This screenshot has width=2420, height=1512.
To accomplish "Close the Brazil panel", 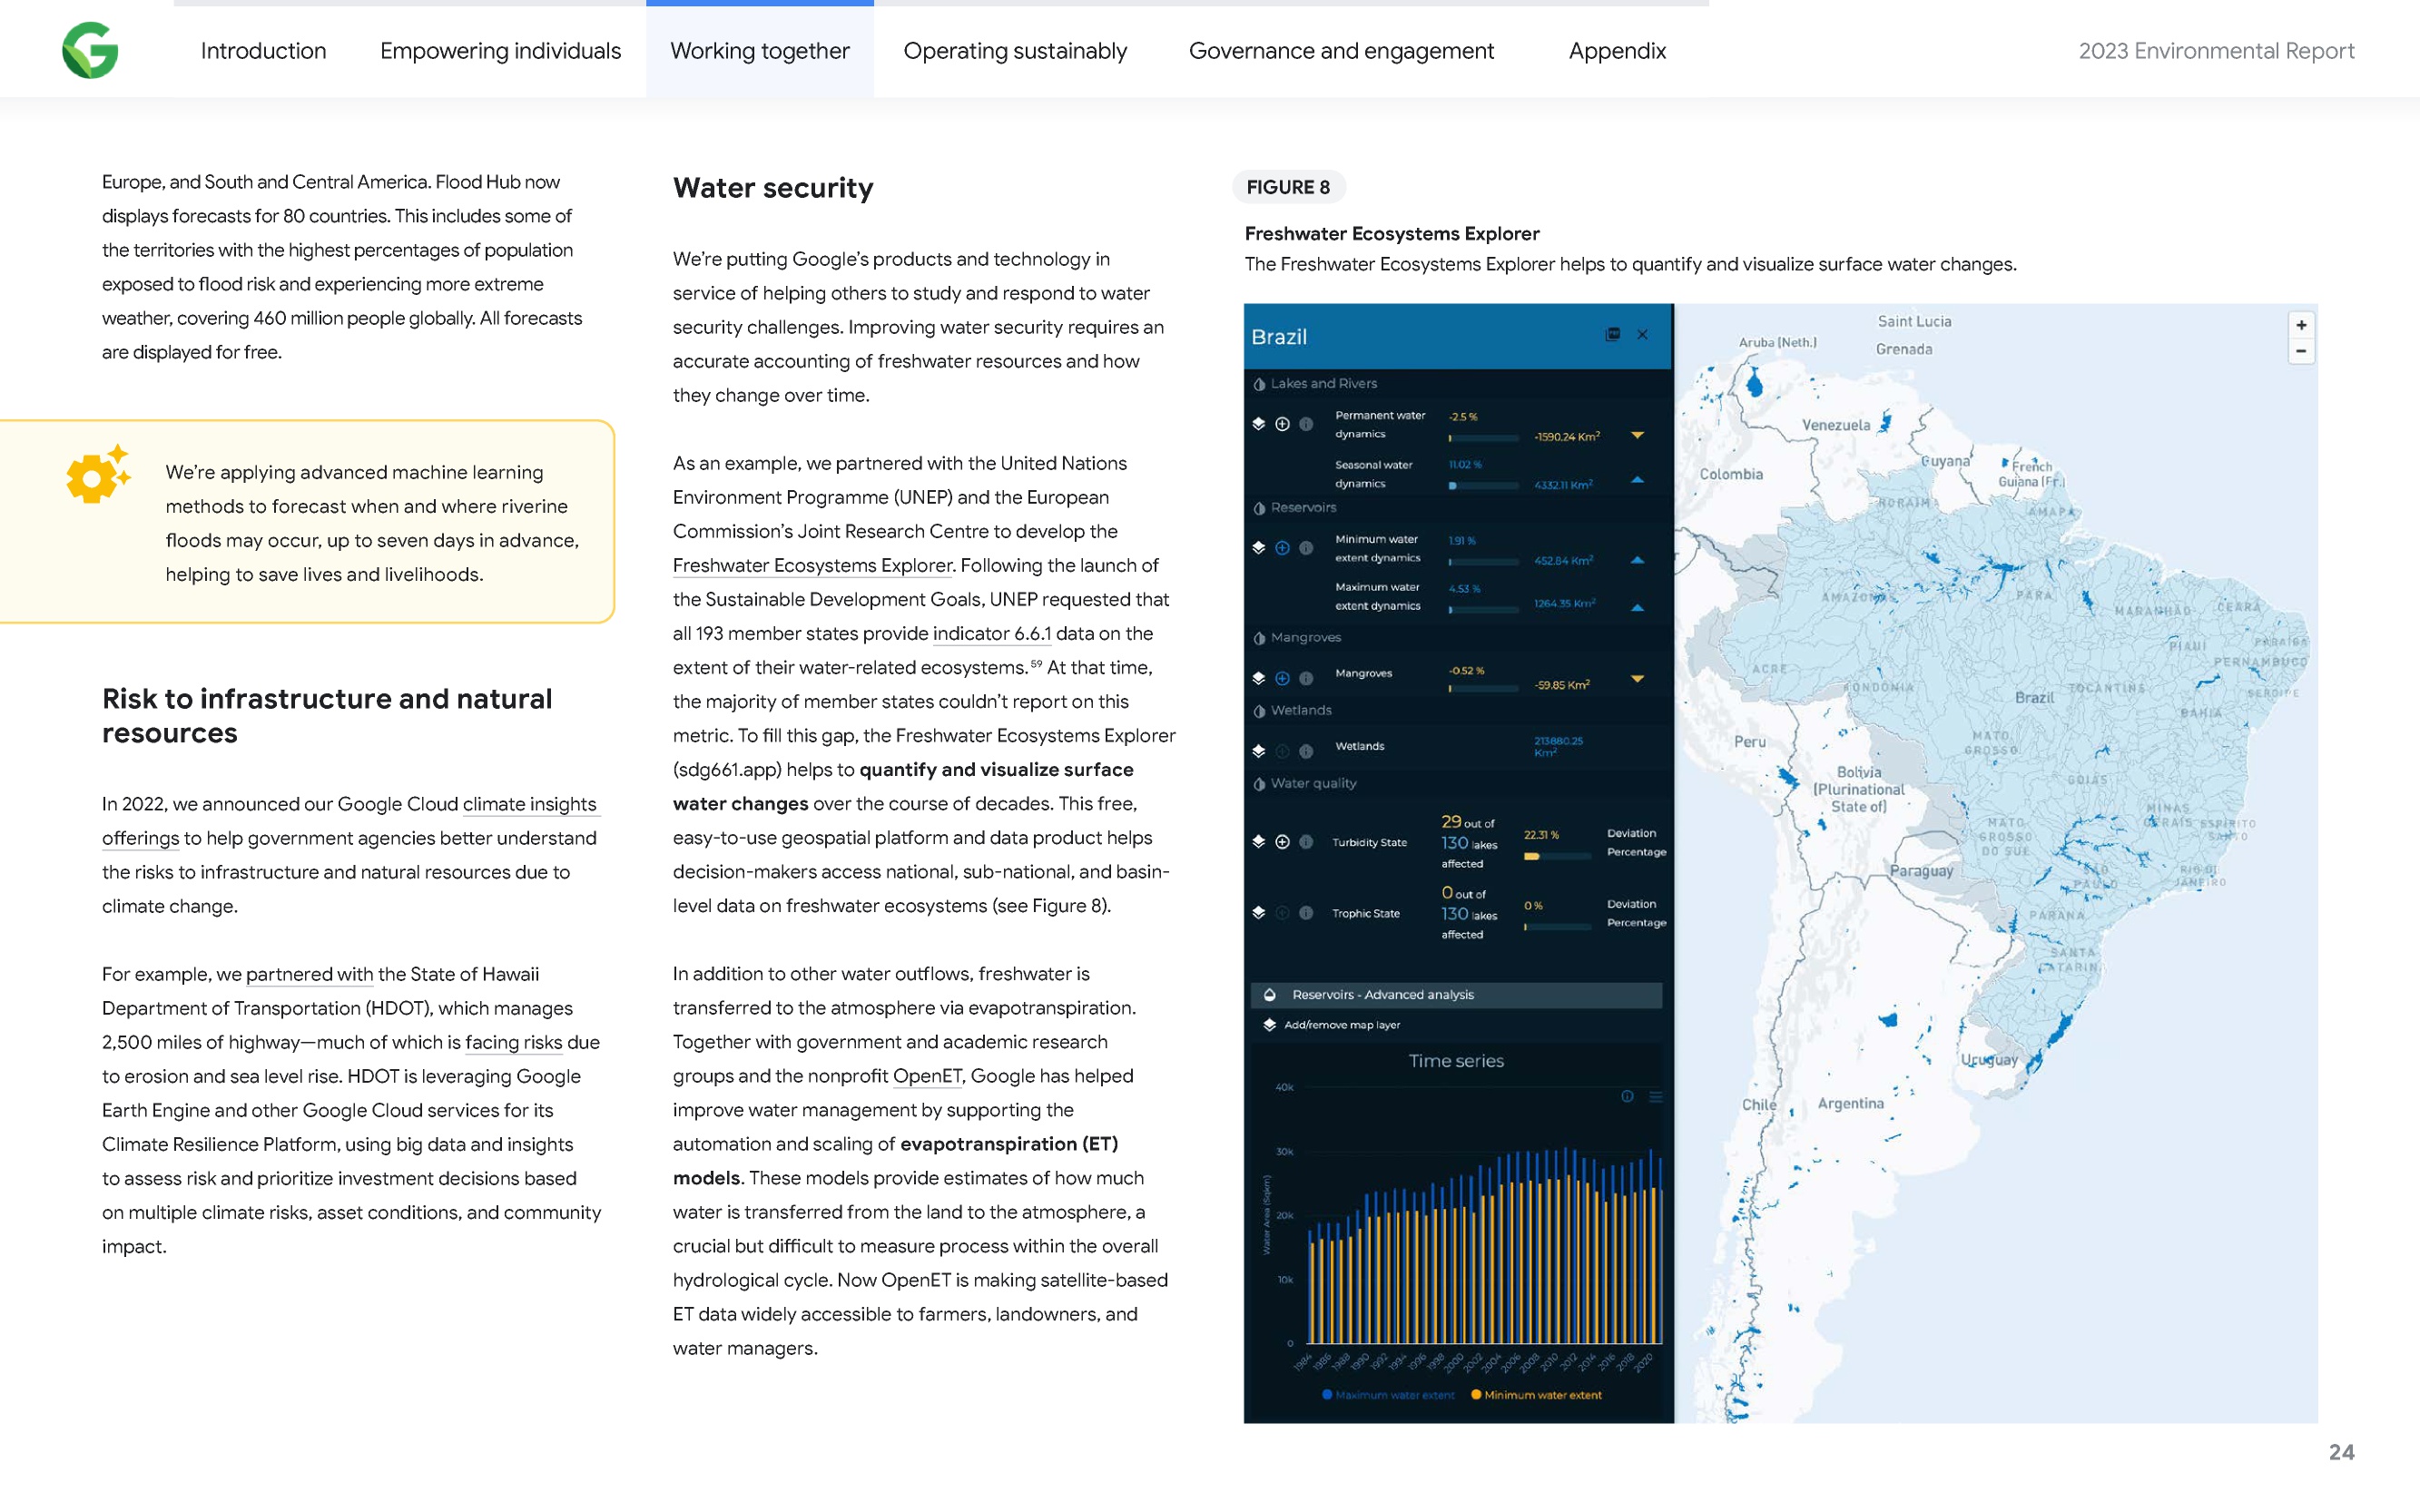I will (x=1642, y=334).
